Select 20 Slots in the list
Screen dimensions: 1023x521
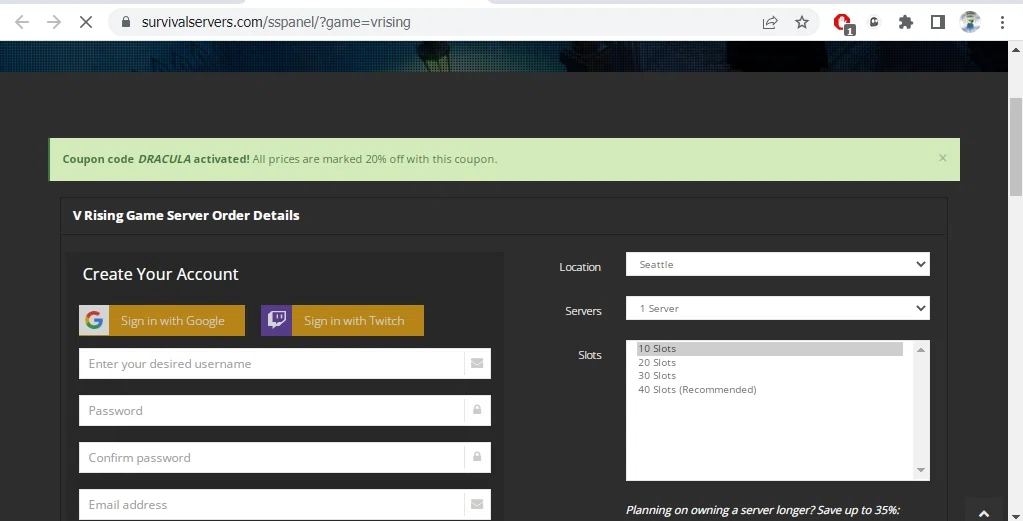770,363
